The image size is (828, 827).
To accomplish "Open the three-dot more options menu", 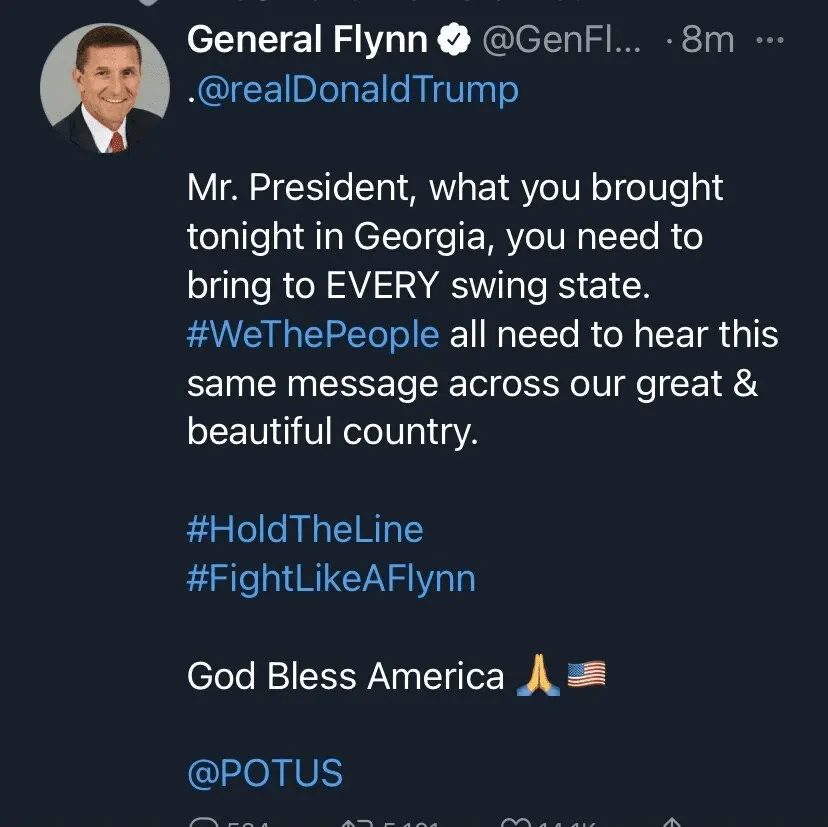I will click(x=769, y=41).
